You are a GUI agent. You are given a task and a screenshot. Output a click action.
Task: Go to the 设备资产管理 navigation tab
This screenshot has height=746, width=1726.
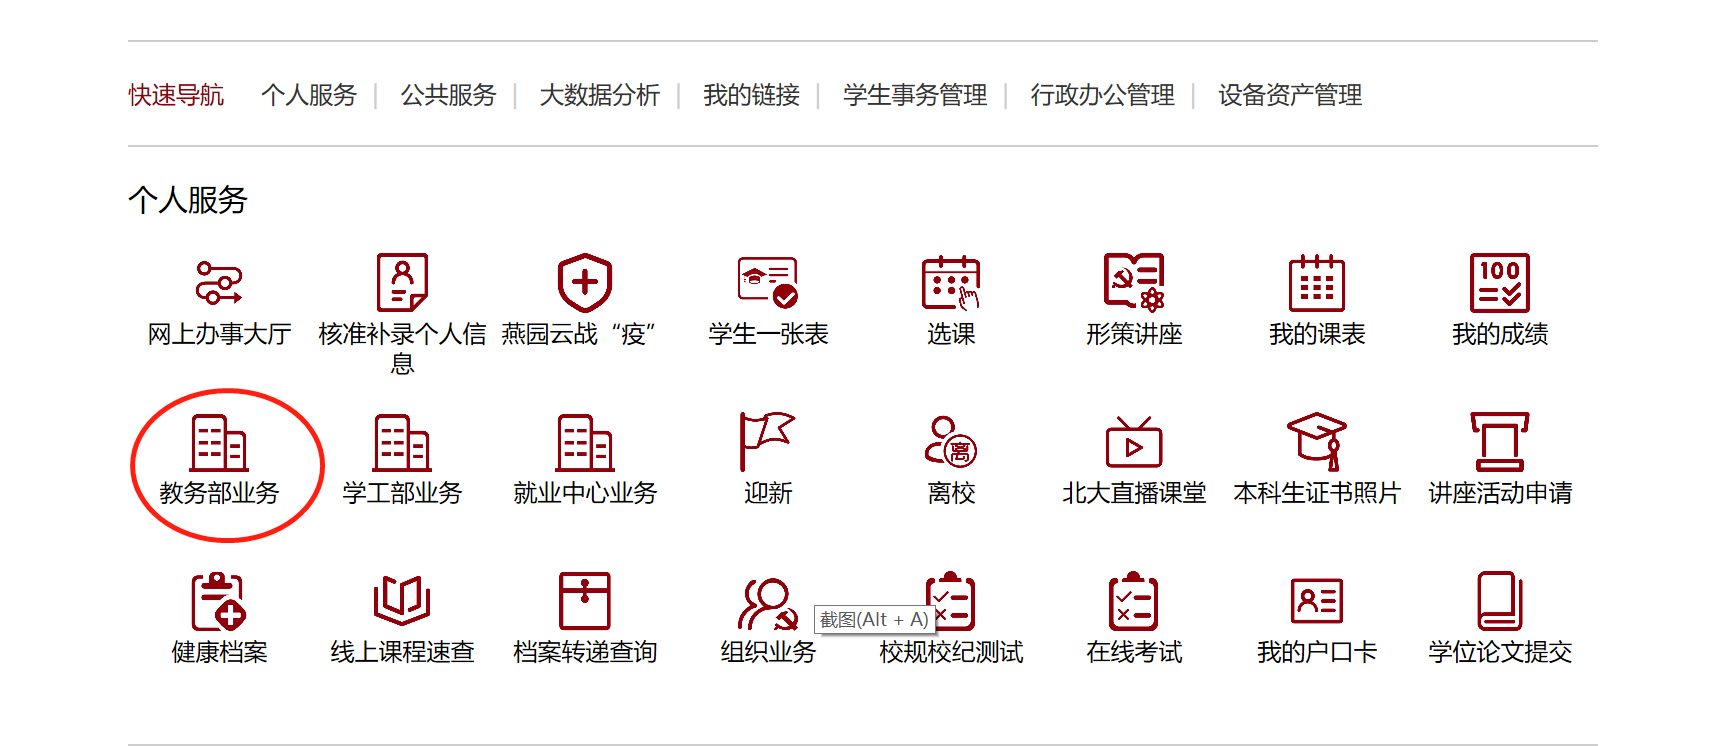(x=1289, y=95)
